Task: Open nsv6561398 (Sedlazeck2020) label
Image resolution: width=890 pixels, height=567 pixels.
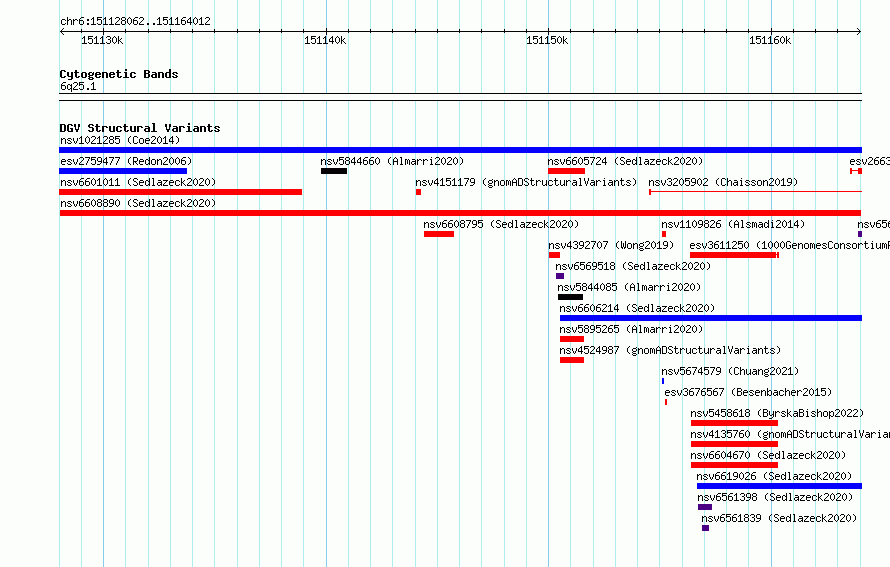Action: coord(775,497)
